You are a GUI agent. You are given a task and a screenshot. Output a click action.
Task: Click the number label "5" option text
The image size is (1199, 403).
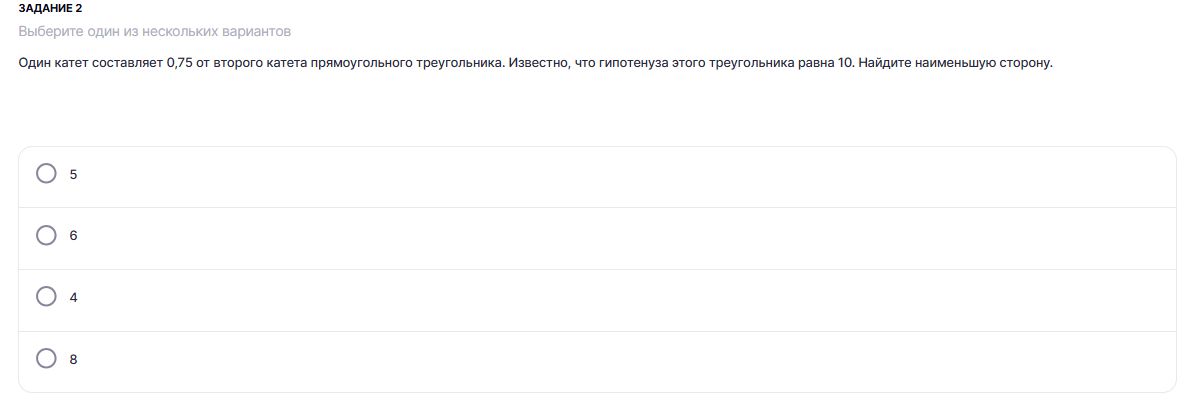(73, 175)
